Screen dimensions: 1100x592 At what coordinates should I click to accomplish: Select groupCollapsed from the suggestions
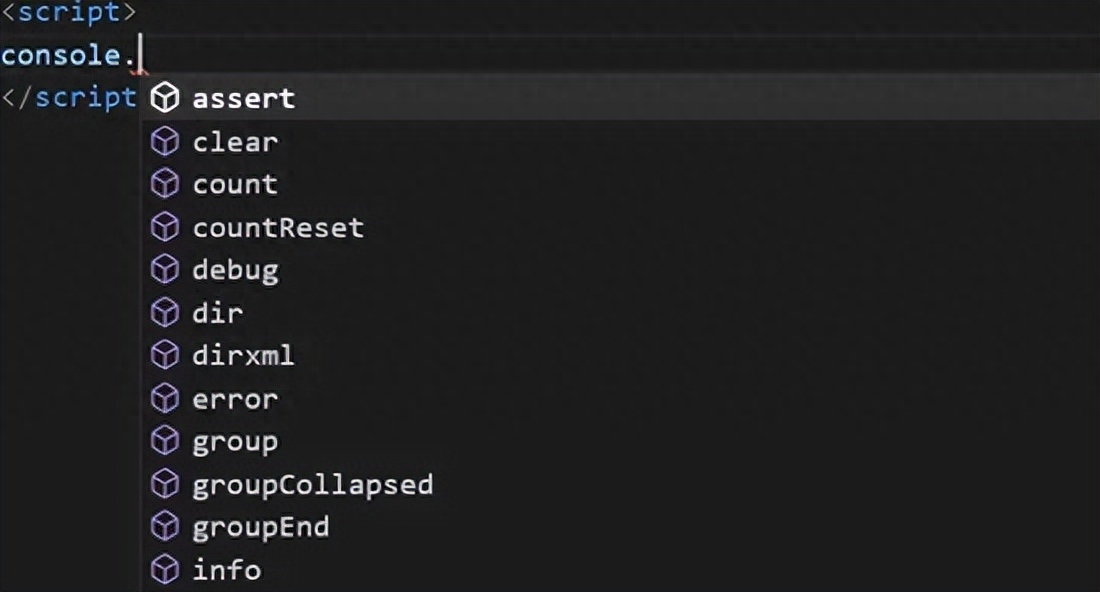pyautogui.click(x=621, y=485)
